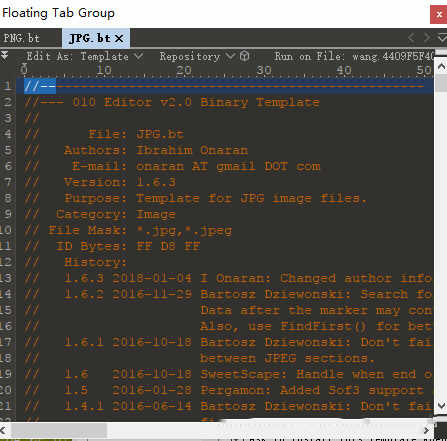Viewport: 447px width, 441px height.
Task: Close the JPG.bt tab with its X
Action: pyautogui.click(x=119, y=39)
